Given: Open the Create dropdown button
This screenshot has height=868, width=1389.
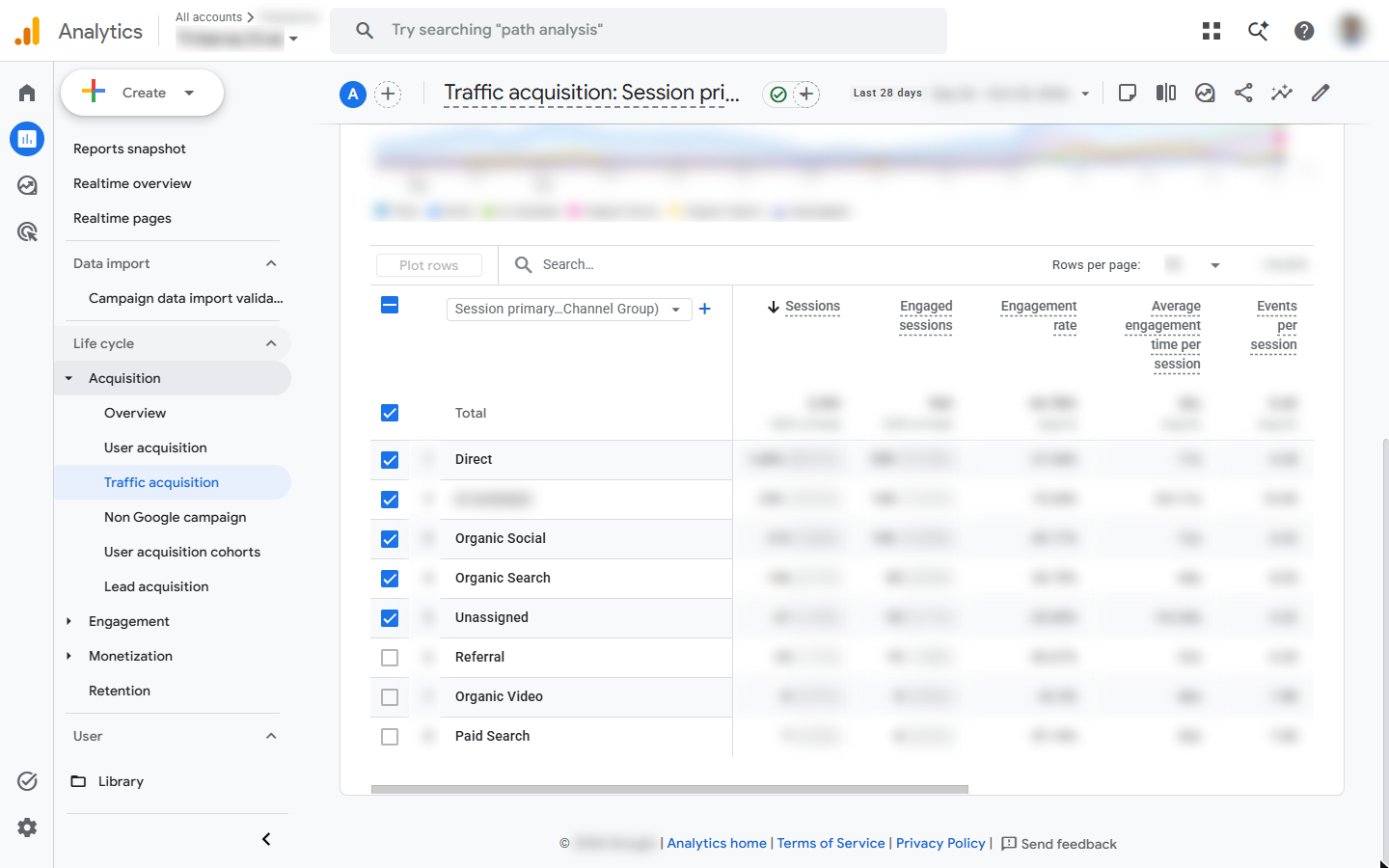Looking at the screenshot, I should pyautogui.click(x=142, y=93).
